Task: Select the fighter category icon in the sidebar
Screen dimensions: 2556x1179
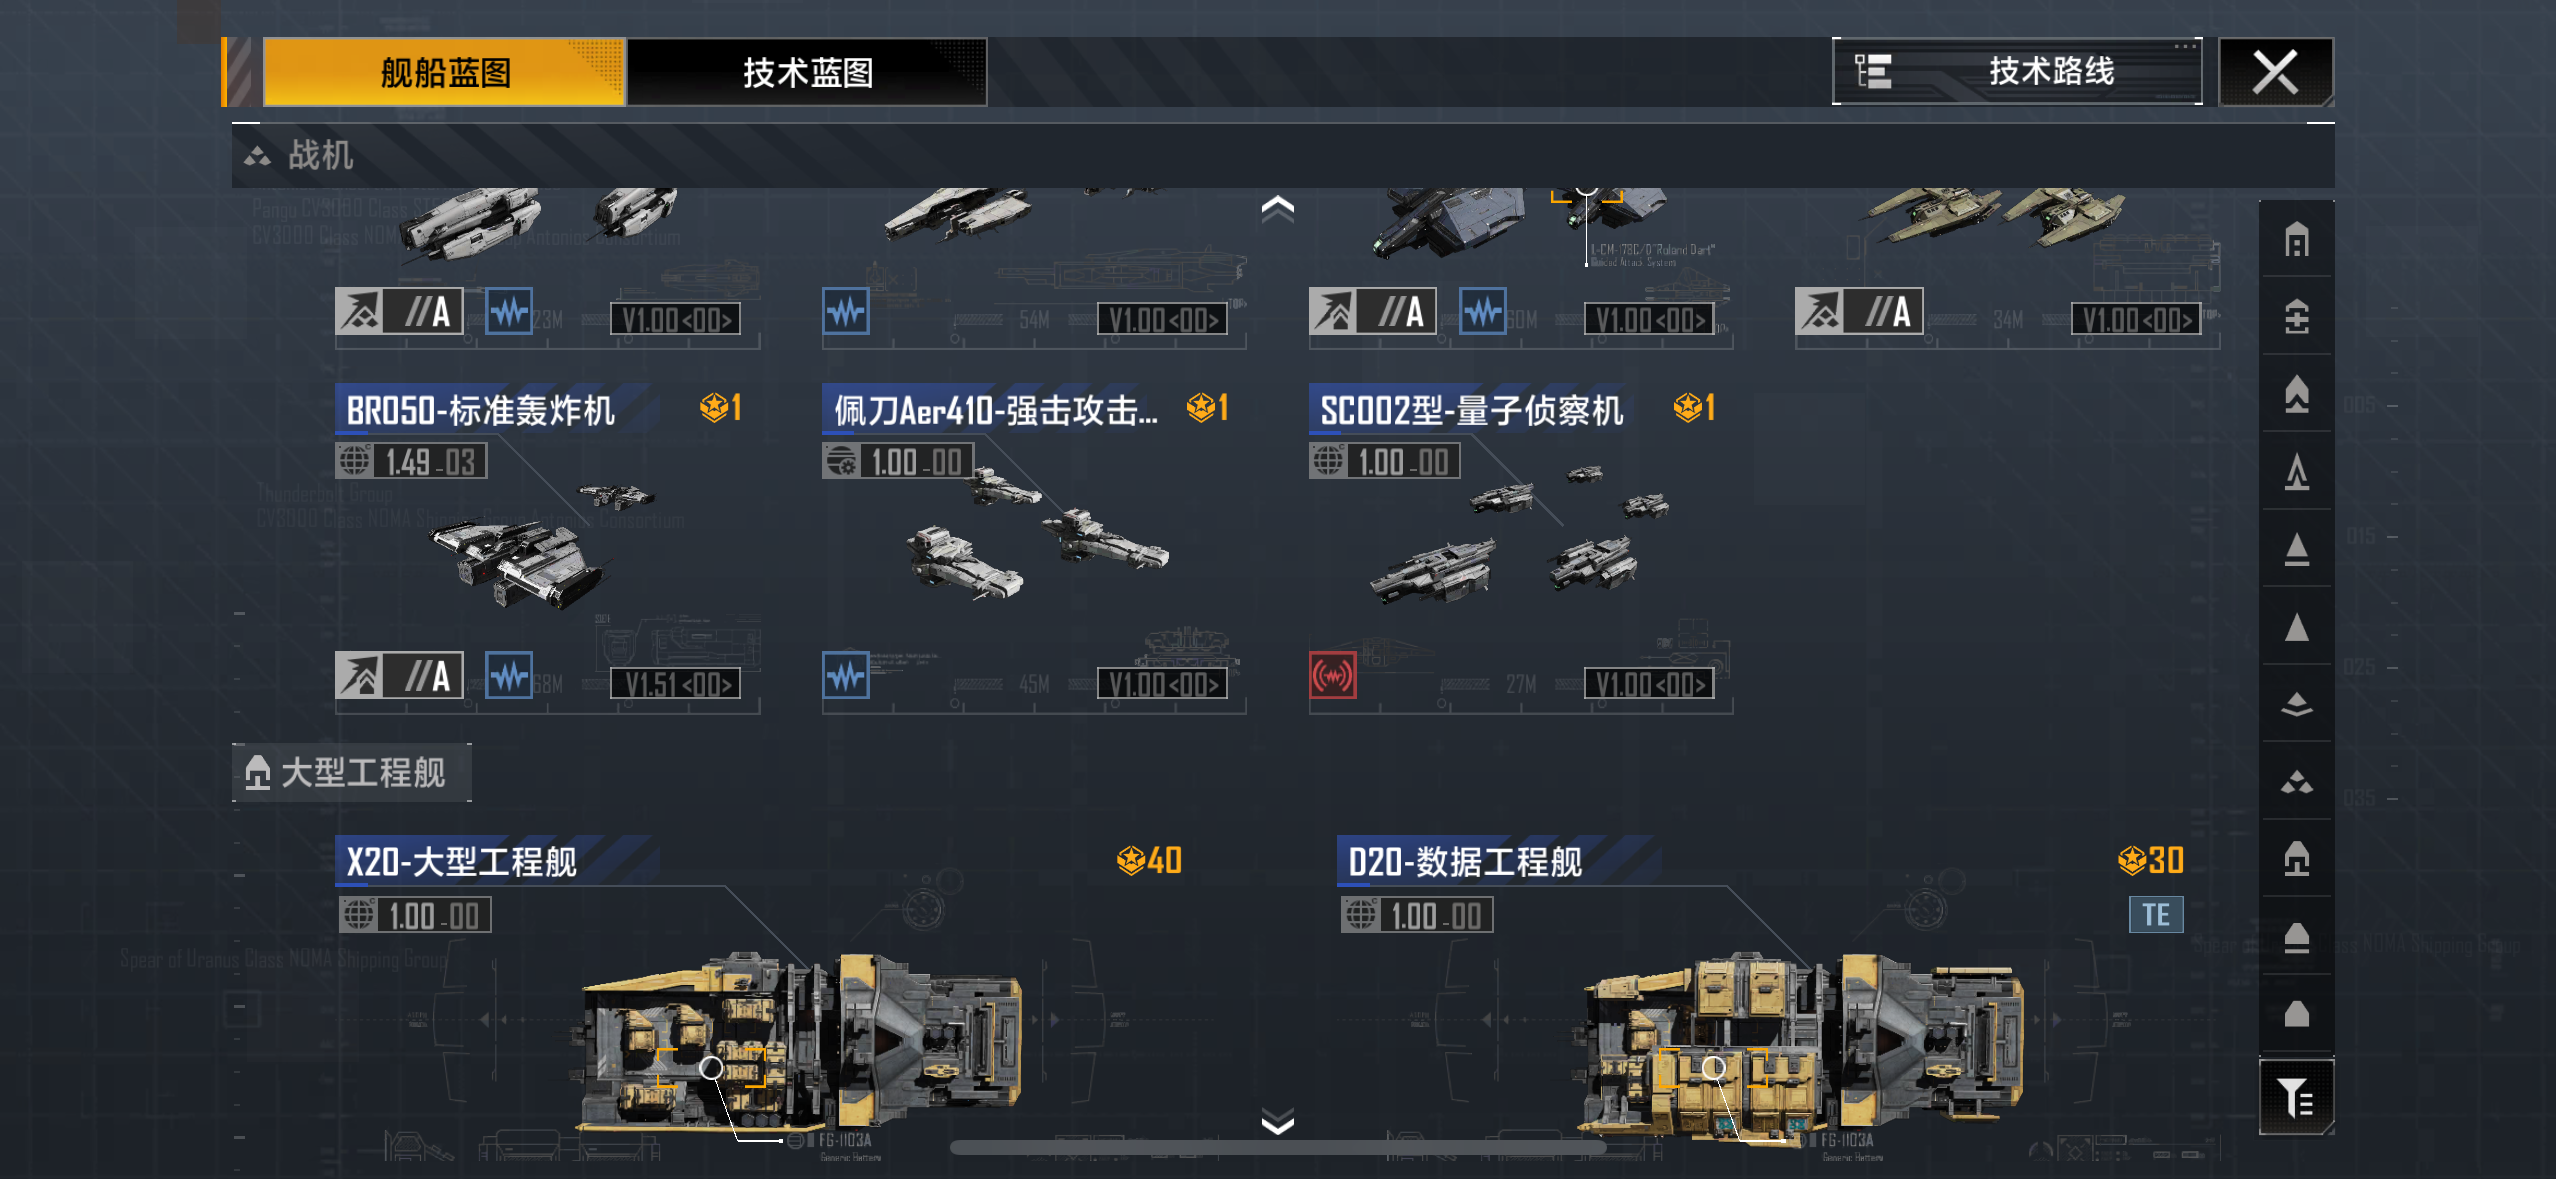Action: [2296, 782]
